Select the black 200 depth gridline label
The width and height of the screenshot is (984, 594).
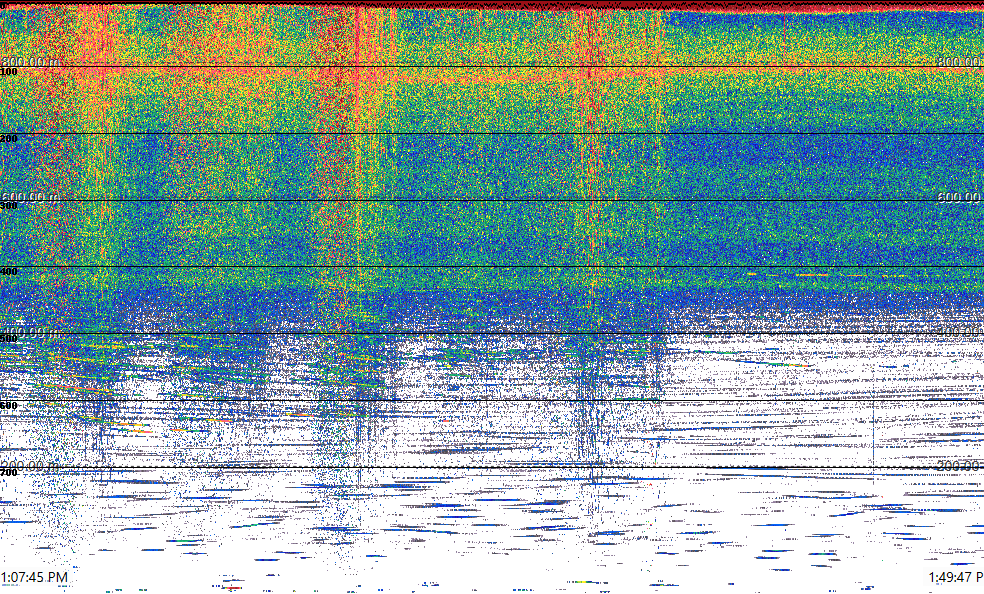click(9, 139)
